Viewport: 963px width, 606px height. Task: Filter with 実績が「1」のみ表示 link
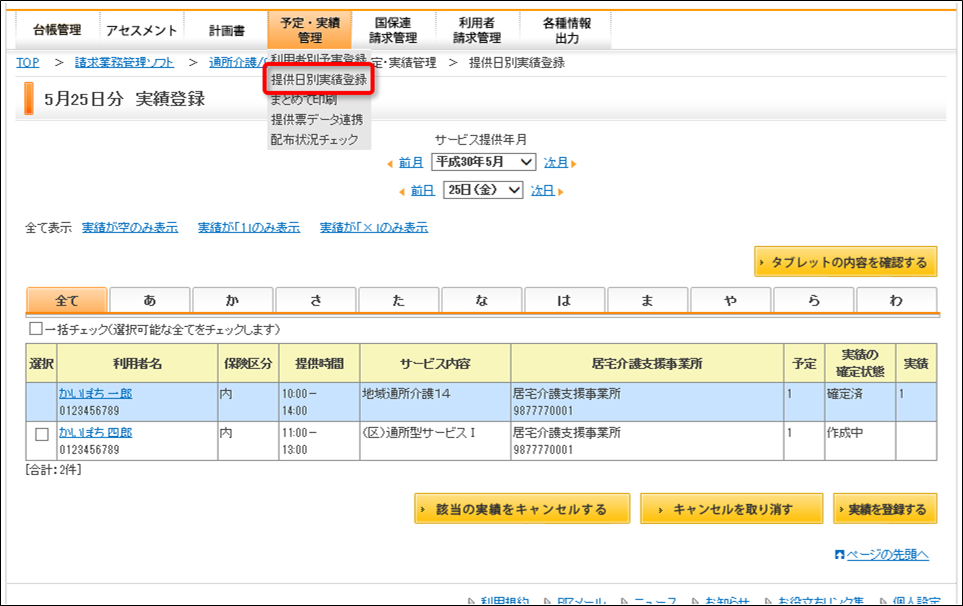(x=249, y=228)
